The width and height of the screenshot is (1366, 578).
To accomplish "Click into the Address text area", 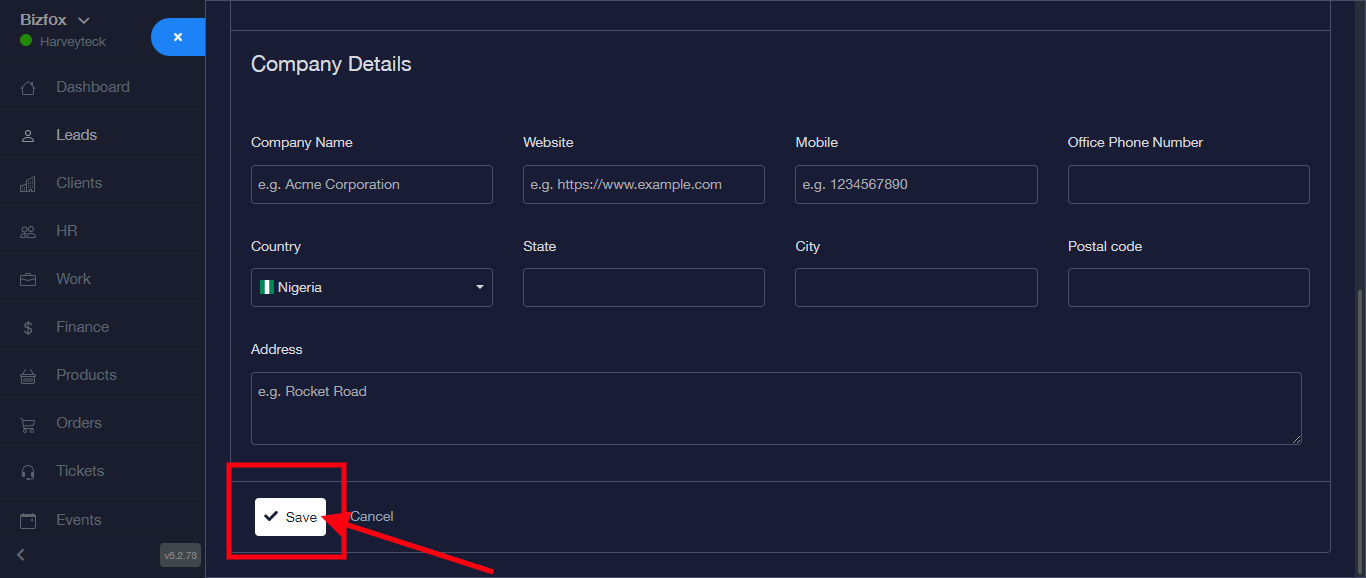I will [x=775, y=408].
